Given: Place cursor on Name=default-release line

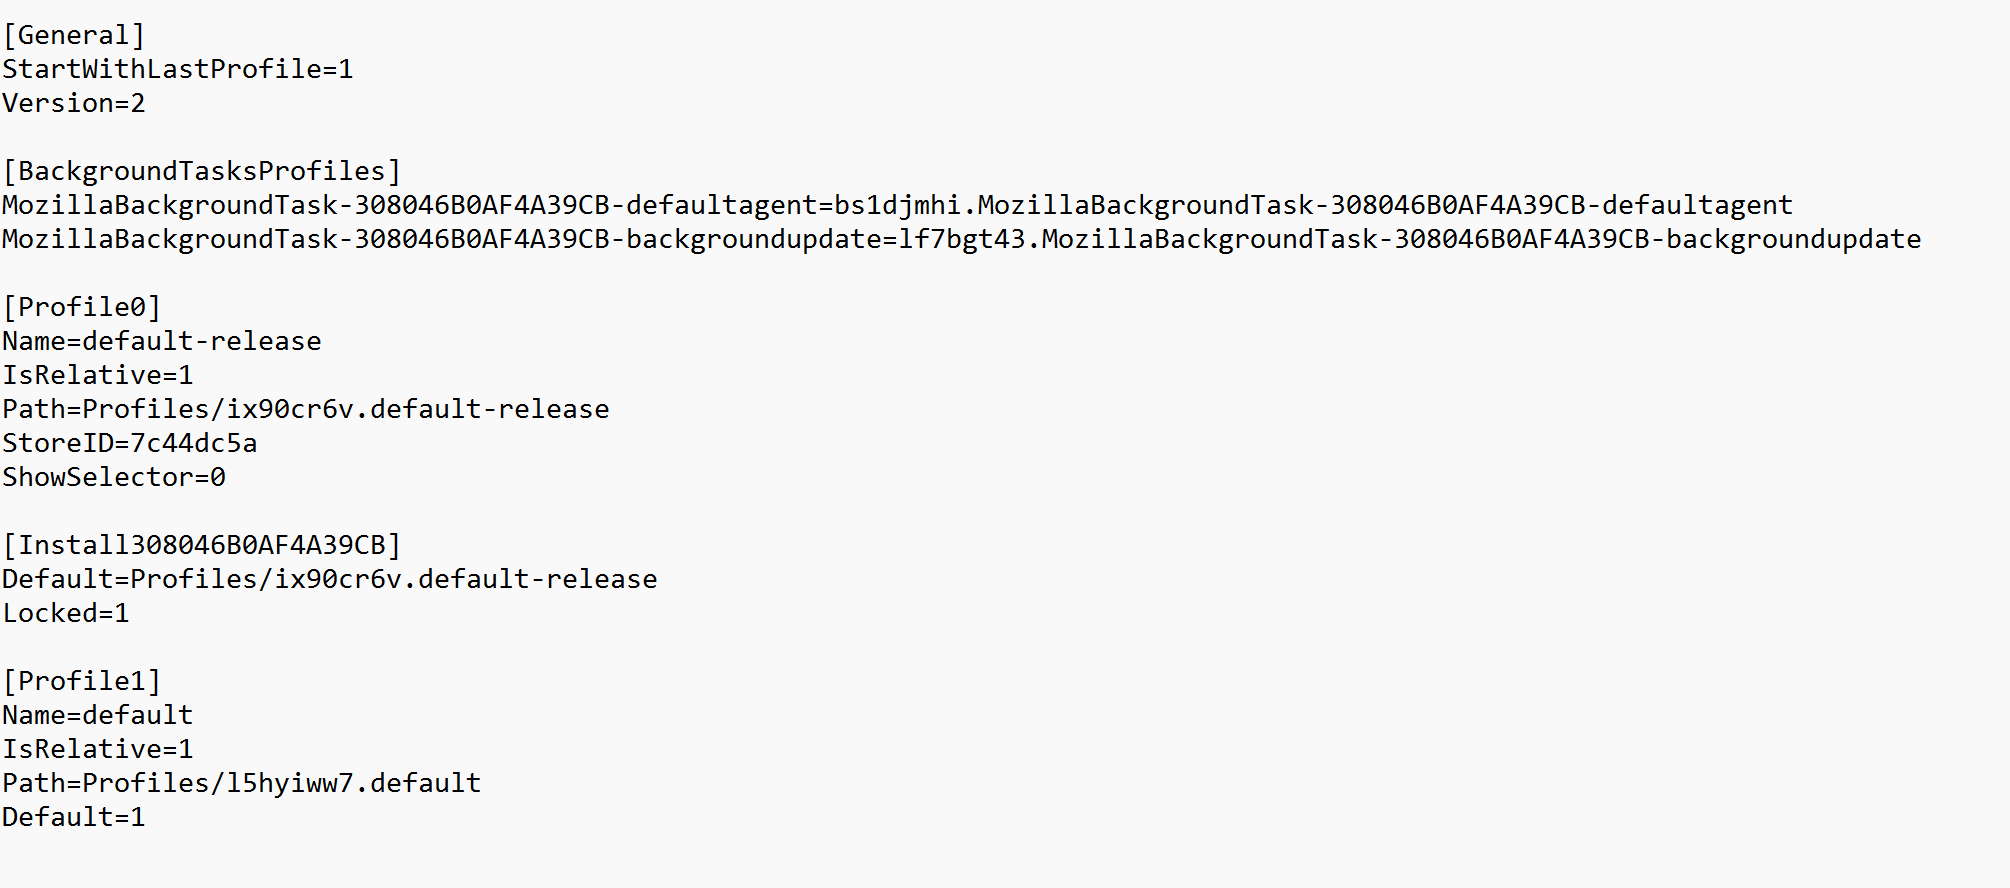Looking at the screenshot, I should [x=162, y=341].
